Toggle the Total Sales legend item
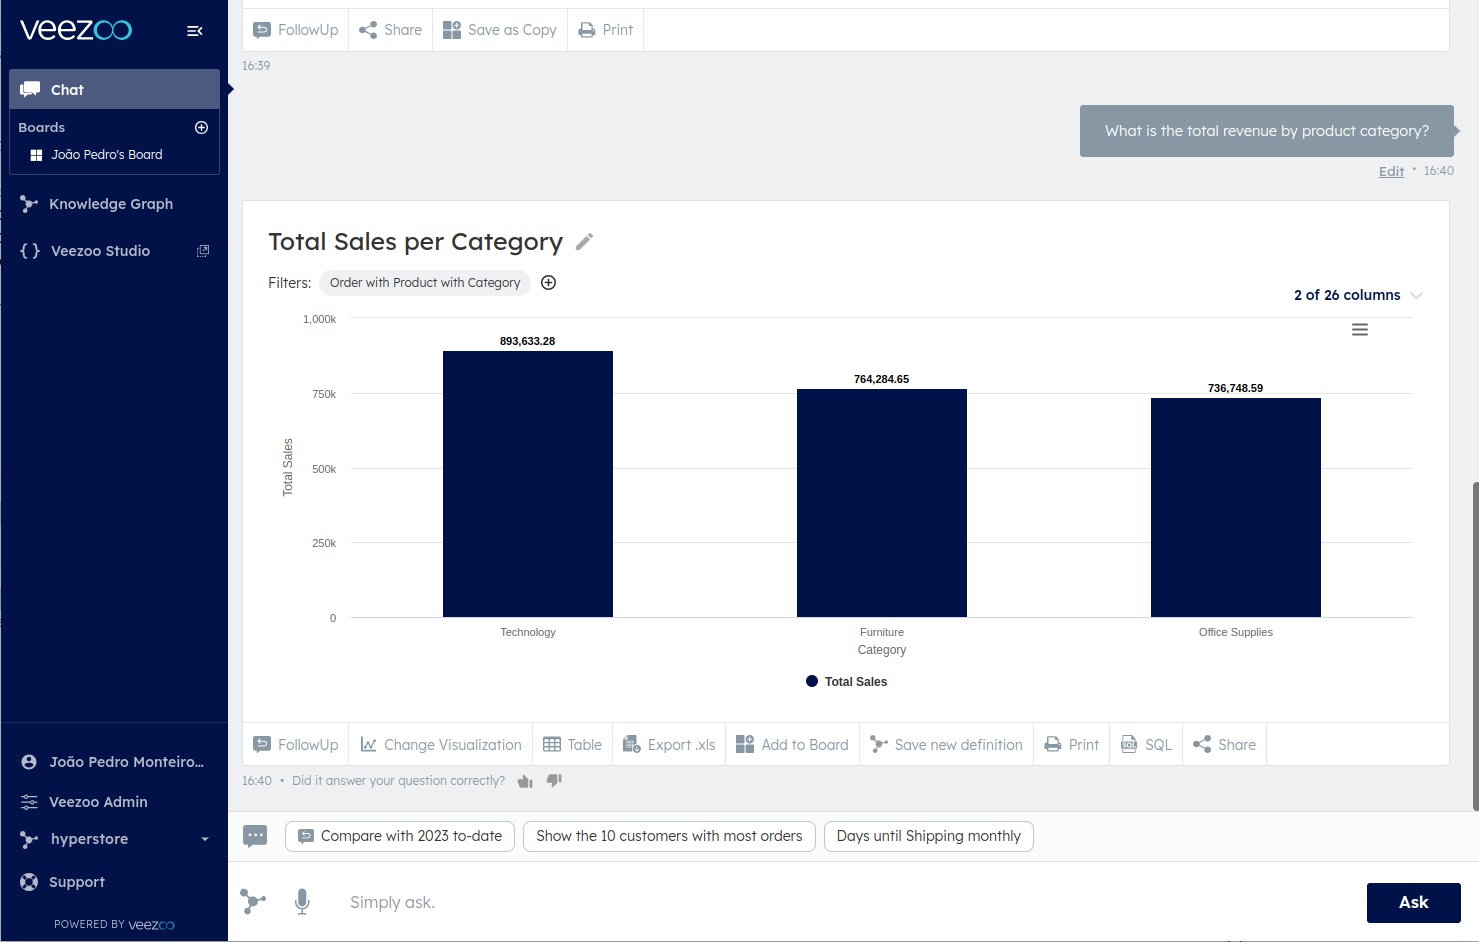The image size is (1479, 942). 847,682
